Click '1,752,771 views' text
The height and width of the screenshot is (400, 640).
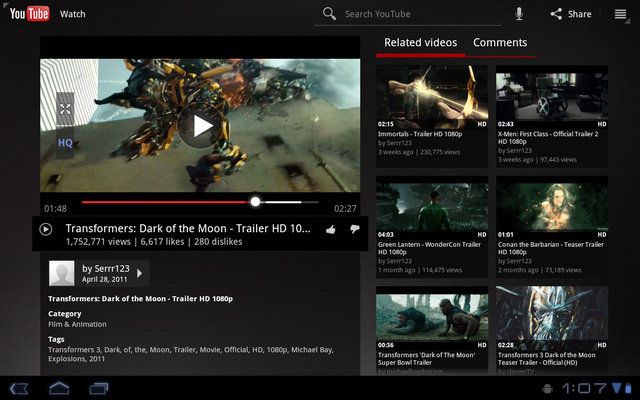pos(98,242)
